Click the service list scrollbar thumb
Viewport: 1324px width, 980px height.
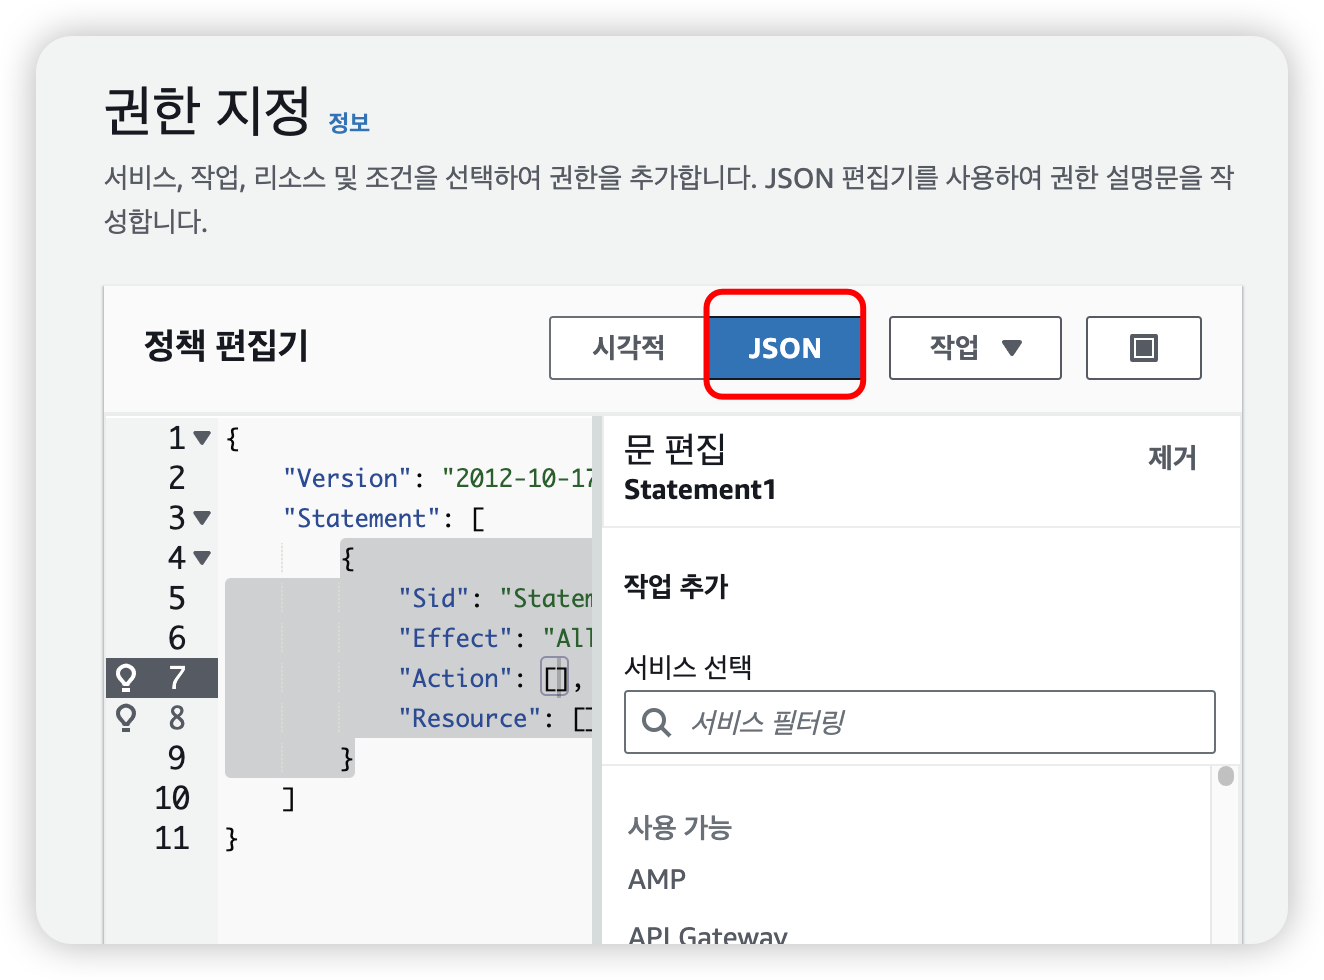pyautogui.click(x=1226, y=776)
